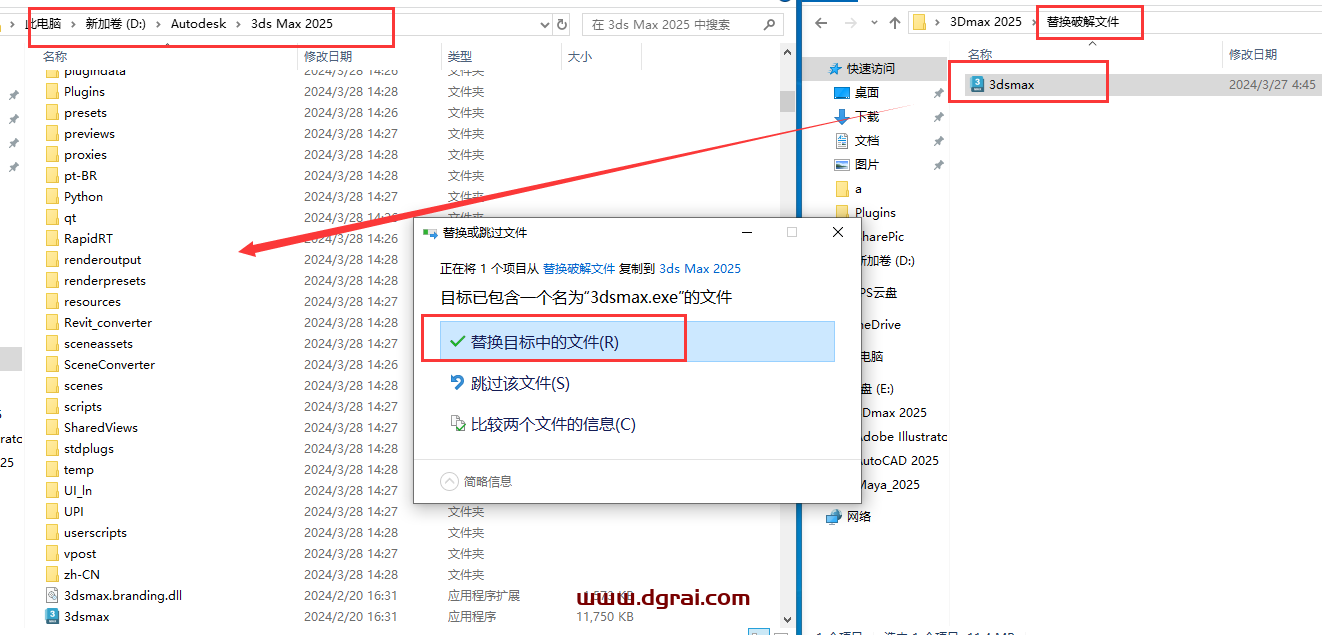Viewport: 1322px width, 635px height.
Task: Click the 3dsmax file icon in right window
Action: (x=977, y=85)
